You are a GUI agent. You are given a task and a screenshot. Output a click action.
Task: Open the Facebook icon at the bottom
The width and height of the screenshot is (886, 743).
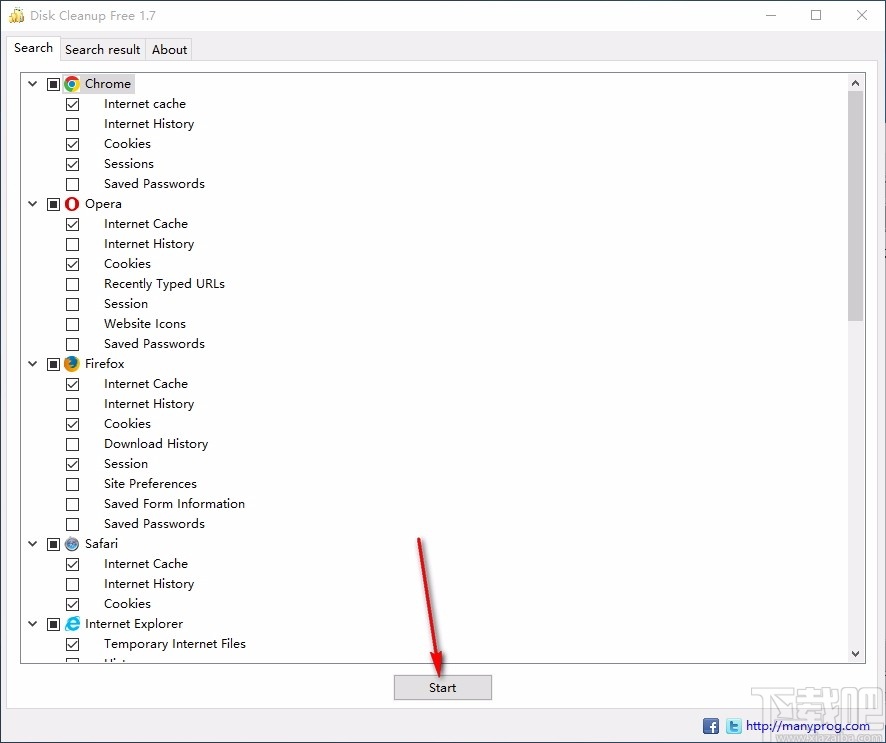tap(710, 725)
